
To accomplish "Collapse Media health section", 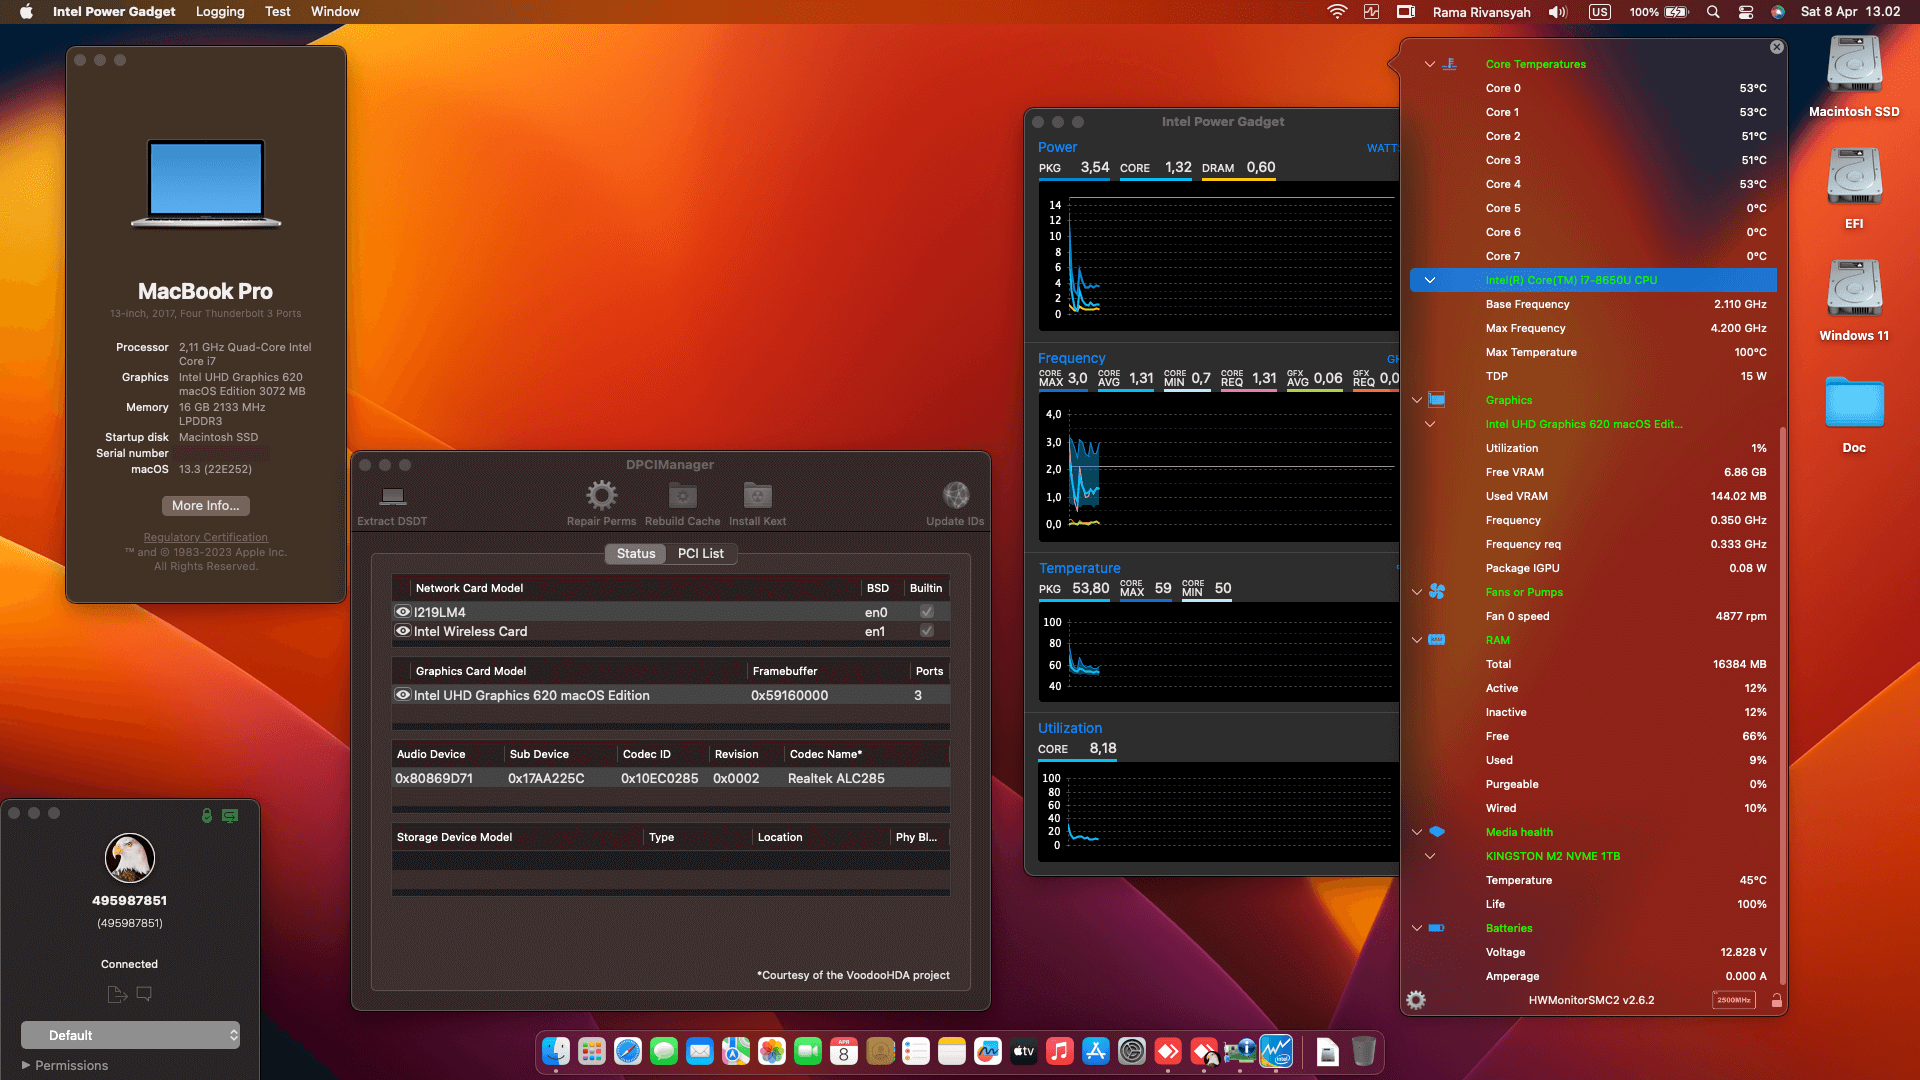I will 1417,832.
